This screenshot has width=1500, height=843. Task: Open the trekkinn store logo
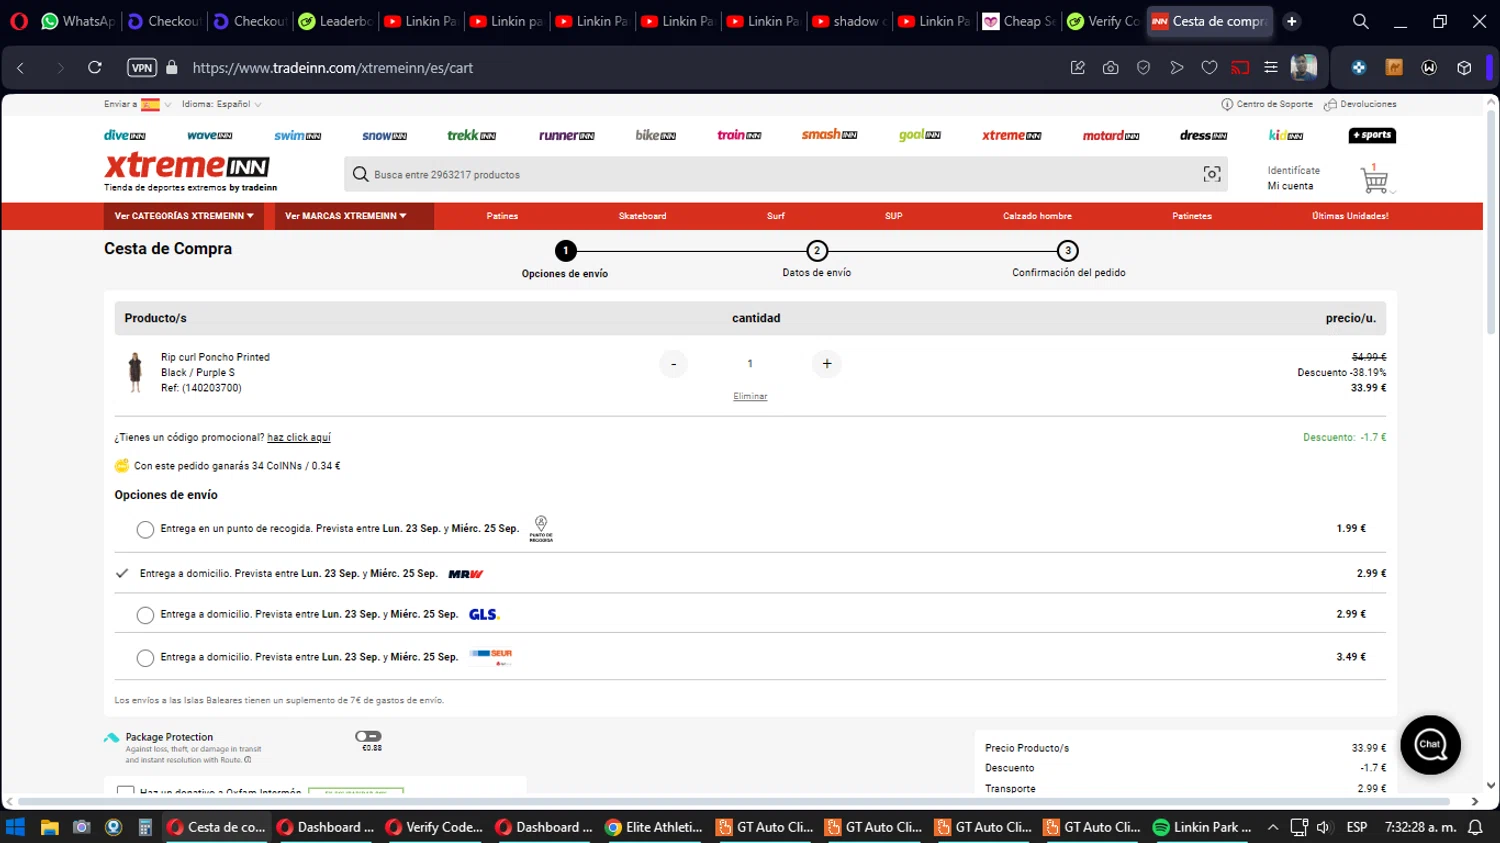(471, 135)
